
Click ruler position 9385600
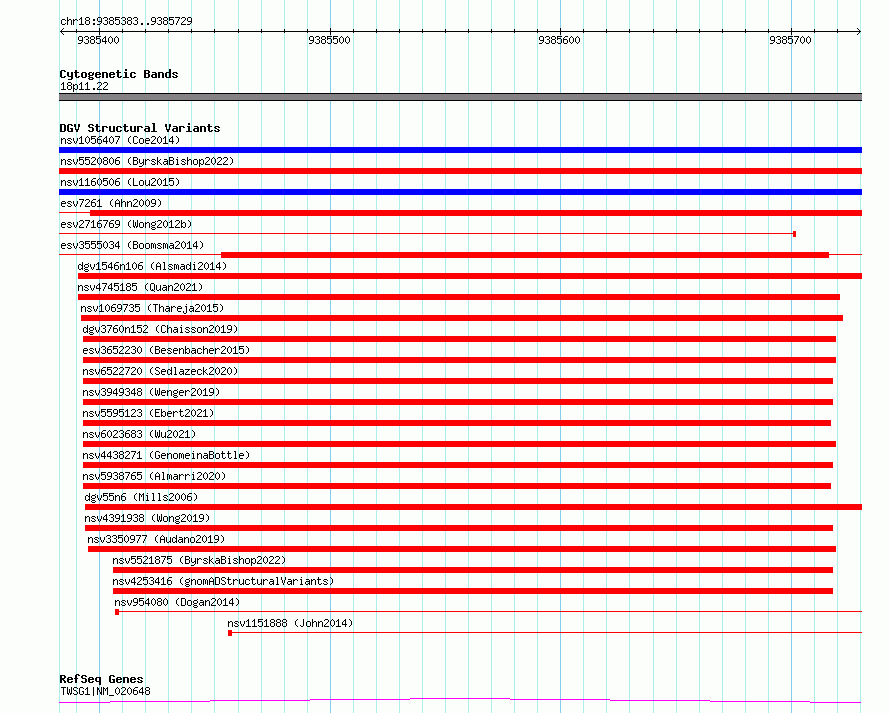coord(560,40)
